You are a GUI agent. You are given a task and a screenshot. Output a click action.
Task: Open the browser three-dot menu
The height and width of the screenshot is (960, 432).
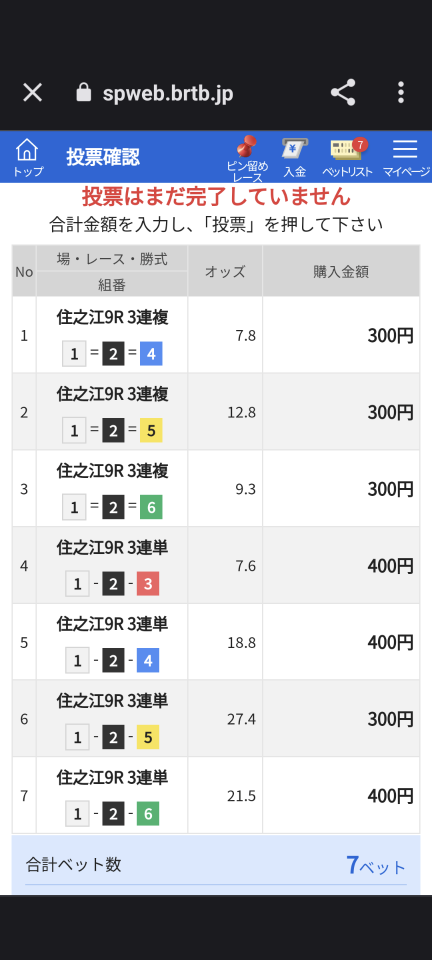click(x=401, y=92)
